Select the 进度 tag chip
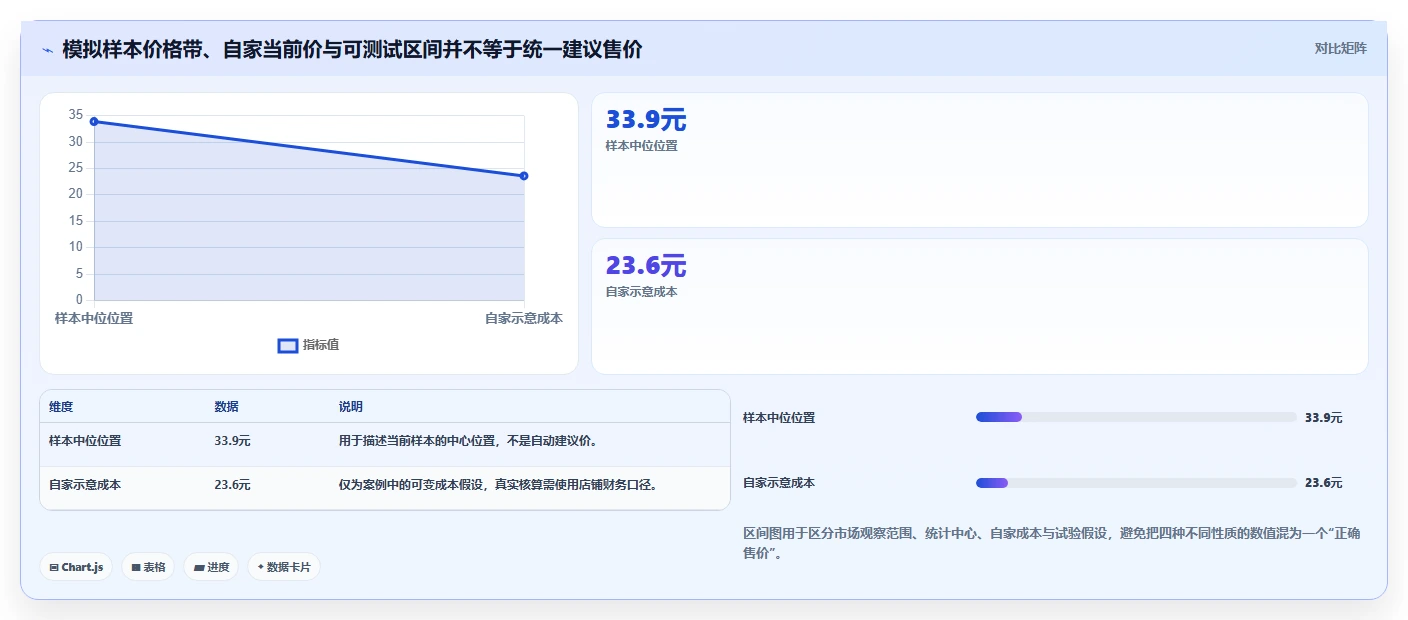This screenshot has height=620, width=1408. (x=211, y=567)
